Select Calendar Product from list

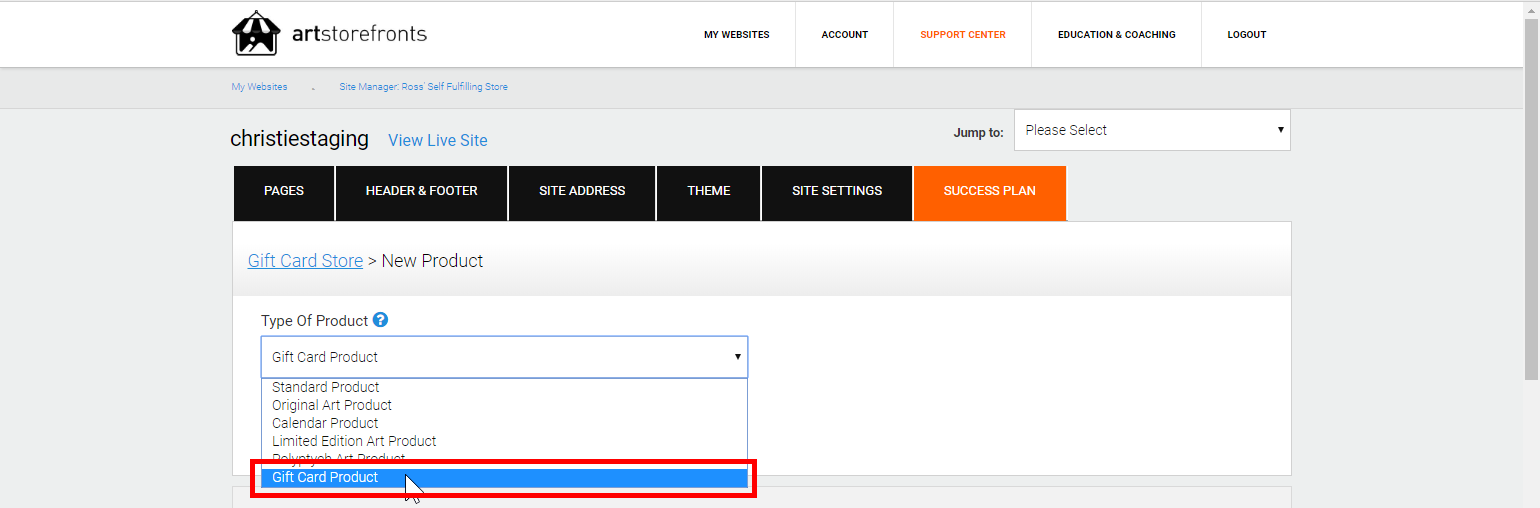coord(325,423)
